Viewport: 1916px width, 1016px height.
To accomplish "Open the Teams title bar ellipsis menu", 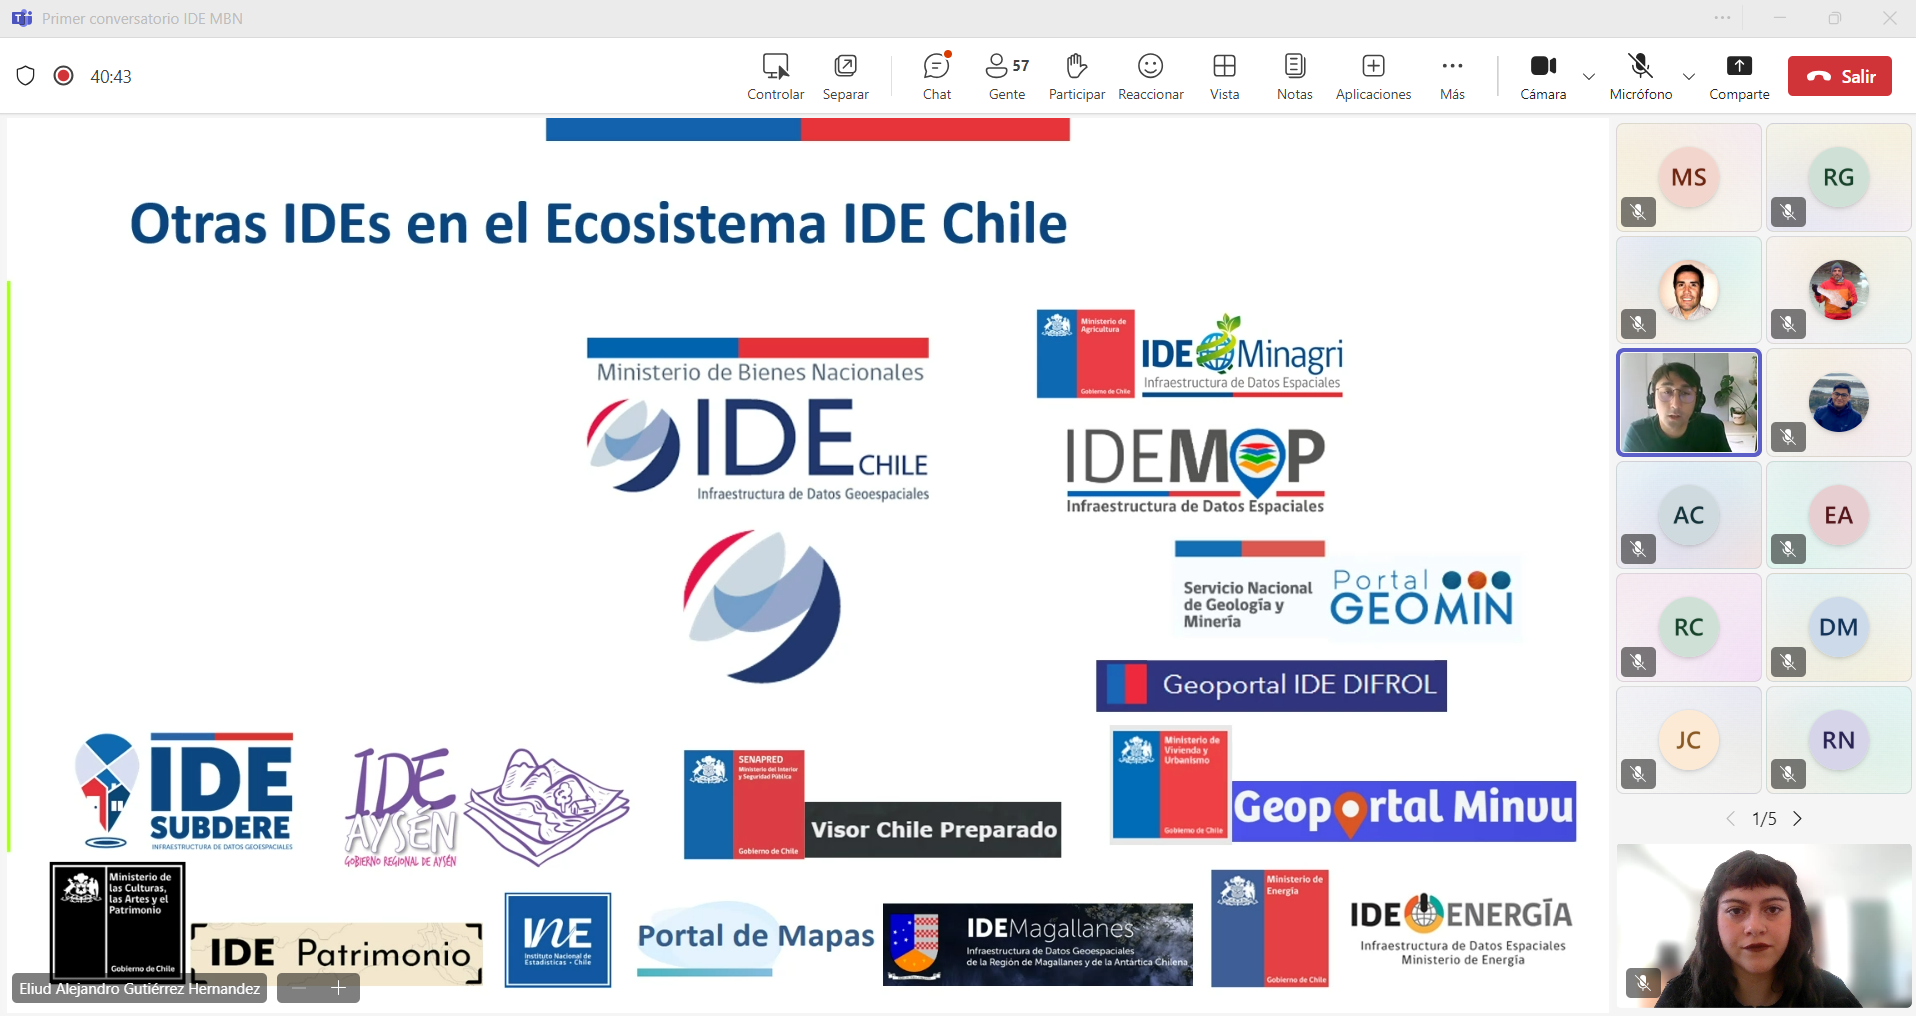I will 1722,18.
